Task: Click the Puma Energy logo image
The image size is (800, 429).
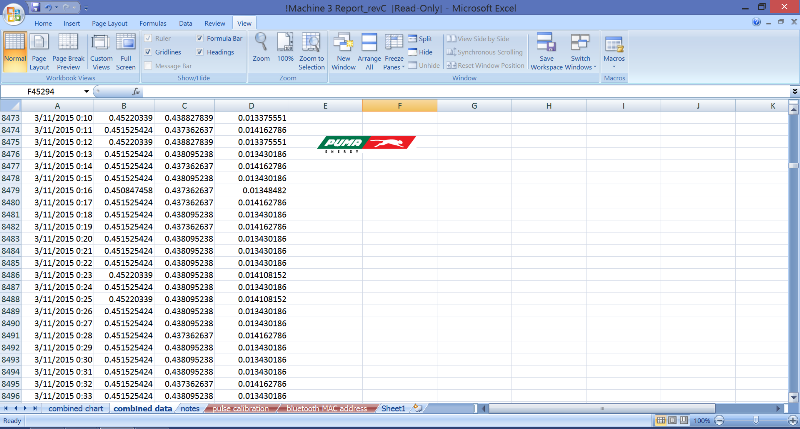Action: coord(366,144)
